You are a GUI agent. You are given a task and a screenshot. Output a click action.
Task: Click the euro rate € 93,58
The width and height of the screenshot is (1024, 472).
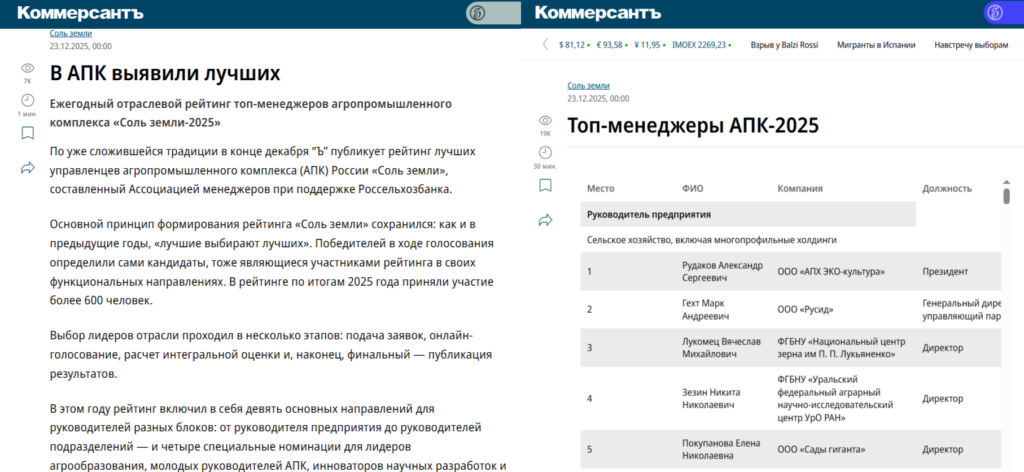(x=611, y=45)
